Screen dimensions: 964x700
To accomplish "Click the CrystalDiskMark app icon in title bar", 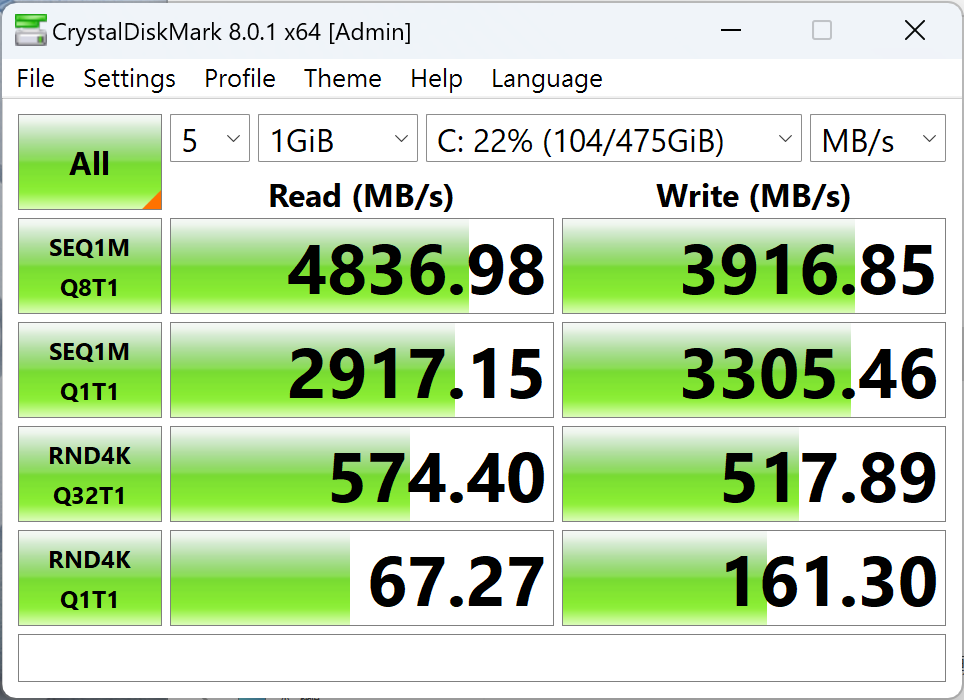I will coord(31,31).
